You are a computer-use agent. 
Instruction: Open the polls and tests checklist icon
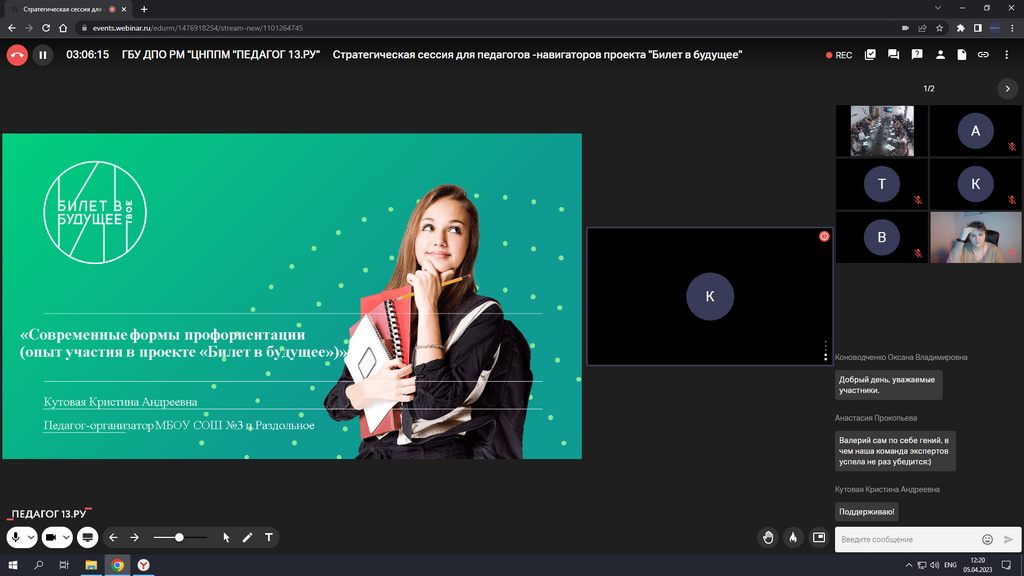point(870,55)
